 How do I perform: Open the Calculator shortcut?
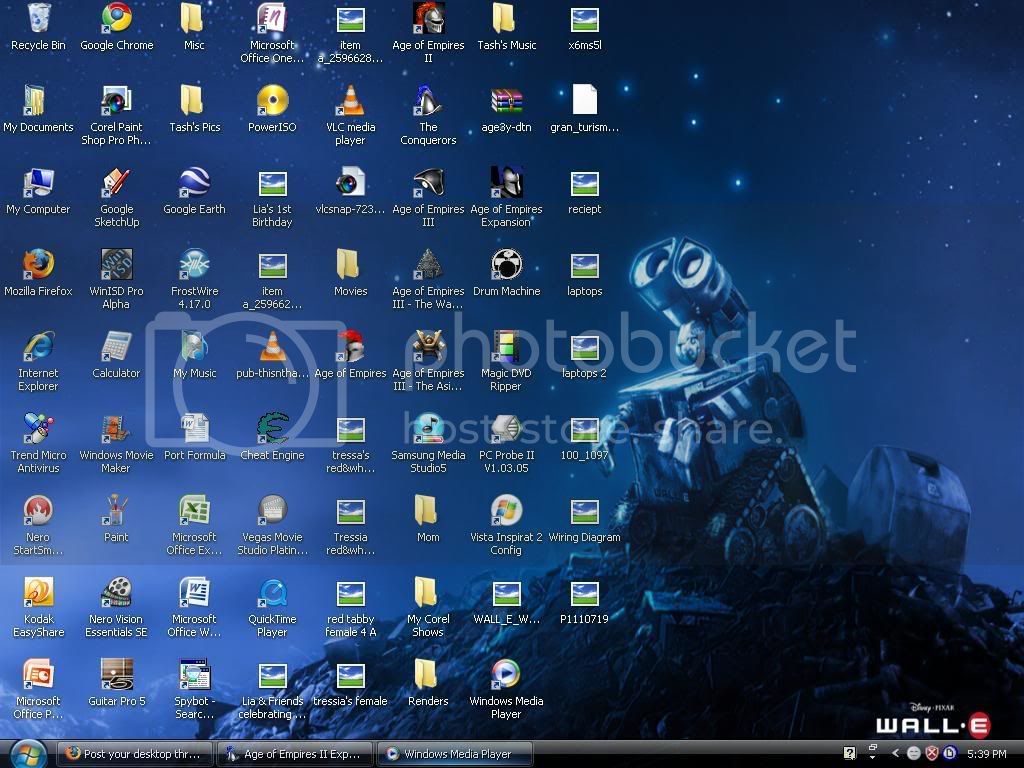(x=116, y=347)
